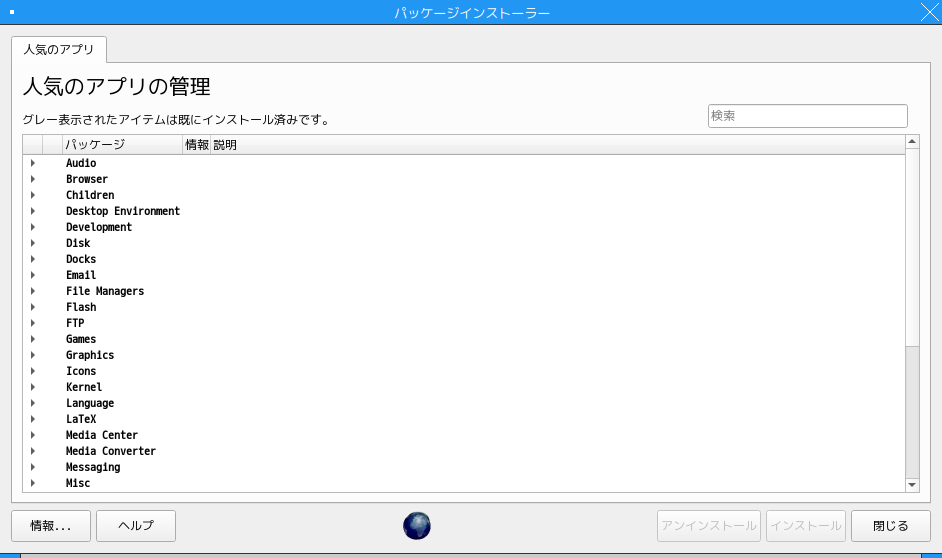Screen dimensions: 942x558
Task: Expand the Games category arrow
Action: (32, 339)
